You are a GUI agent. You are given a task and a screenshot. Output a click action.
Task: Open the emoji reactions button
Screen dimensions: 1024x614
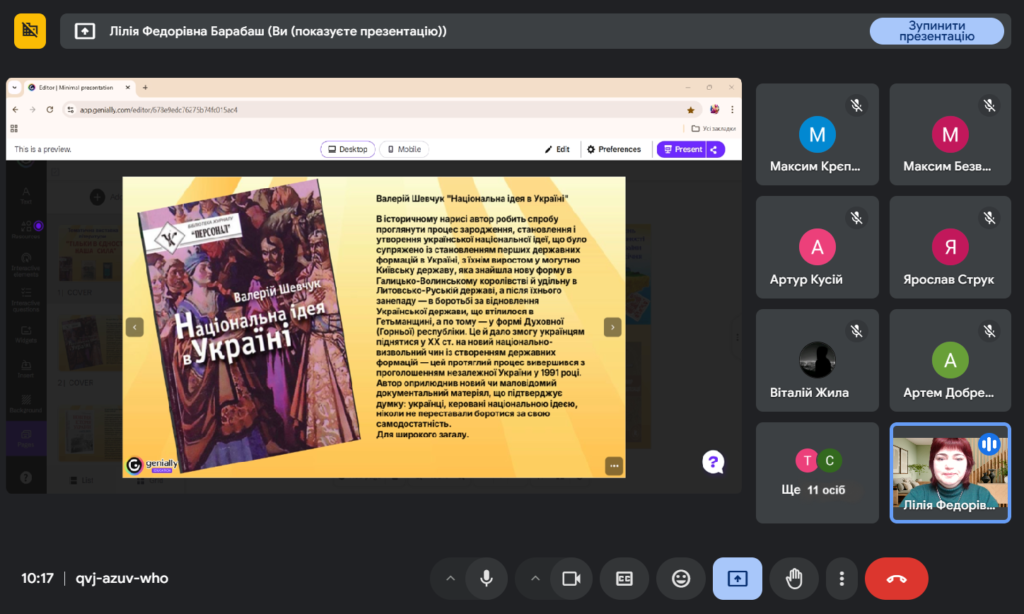681,578
